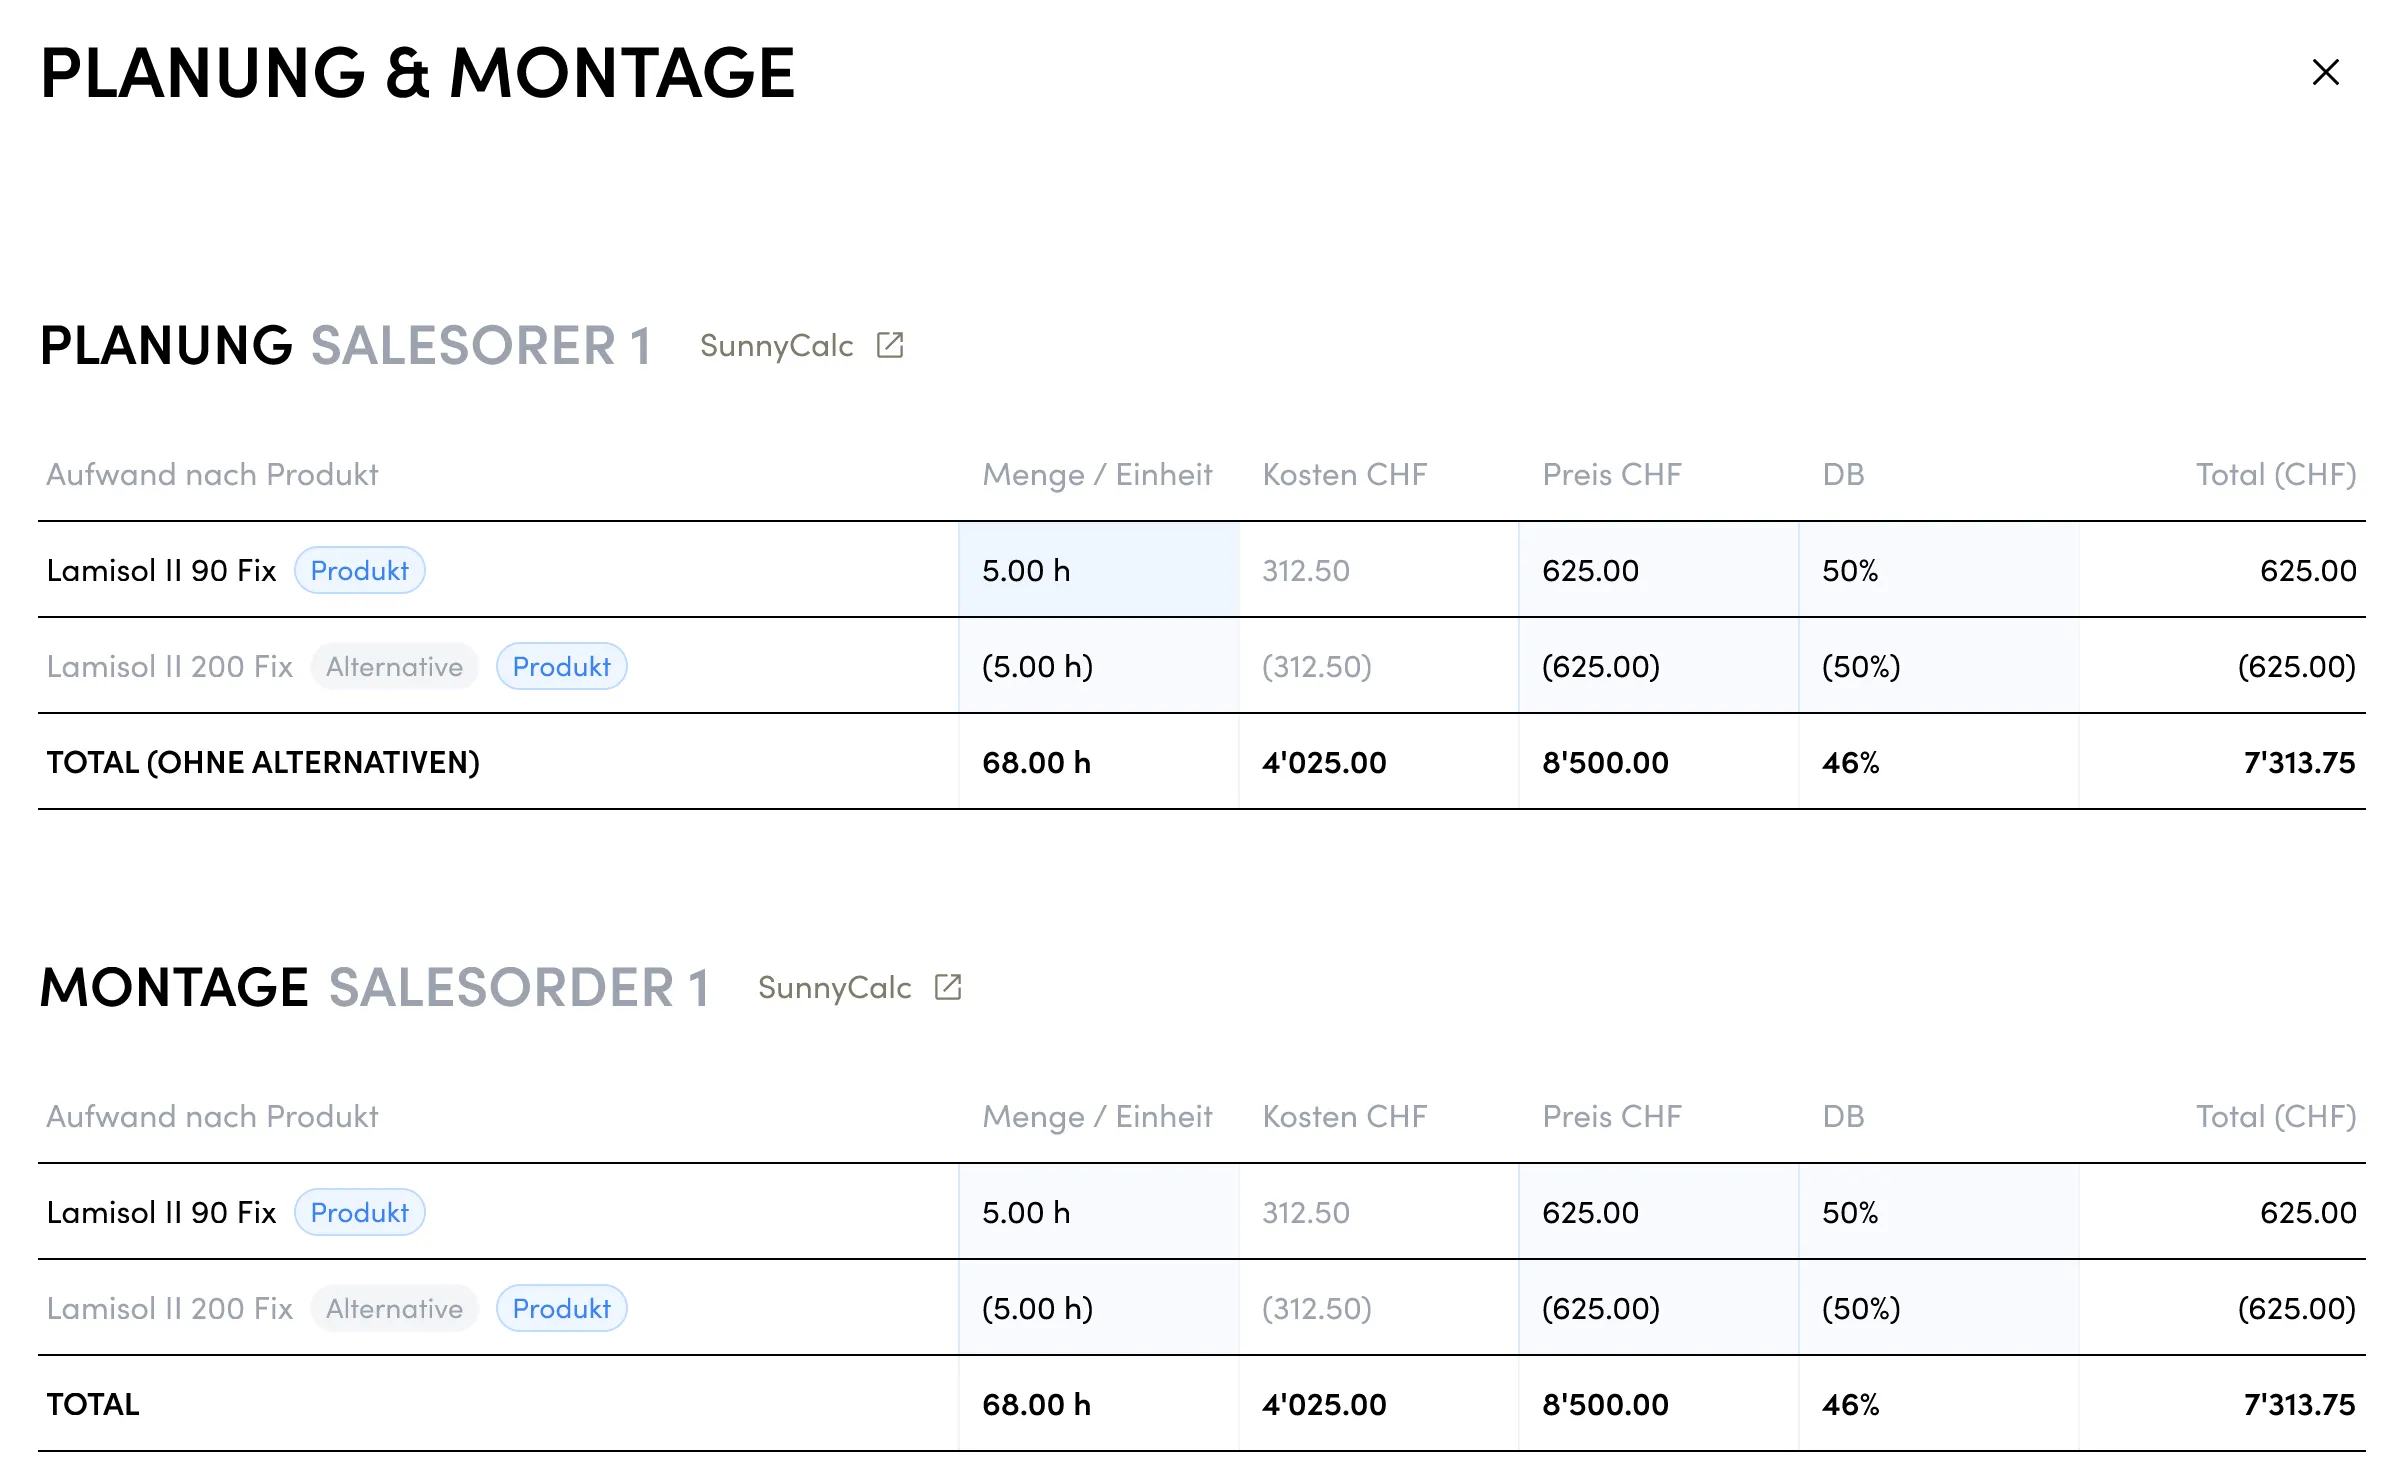Edit Montage Lamisol II 200 Fix price field

tap(1658, 1308)
